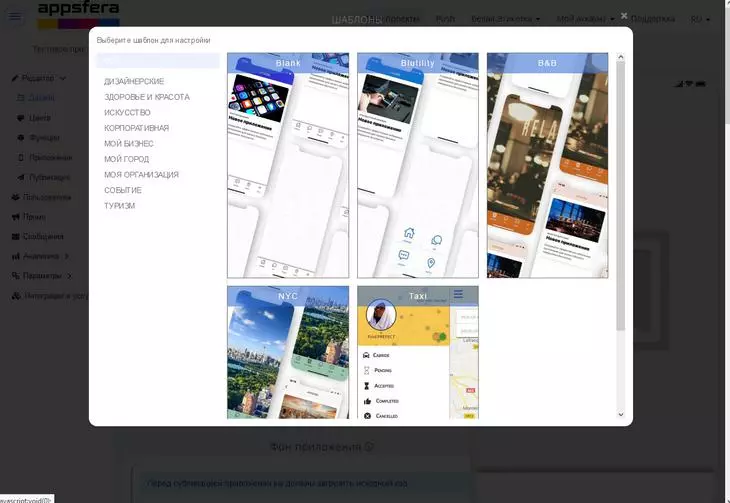Click the Цвета palette icon in sidebar

coord(20,118)
